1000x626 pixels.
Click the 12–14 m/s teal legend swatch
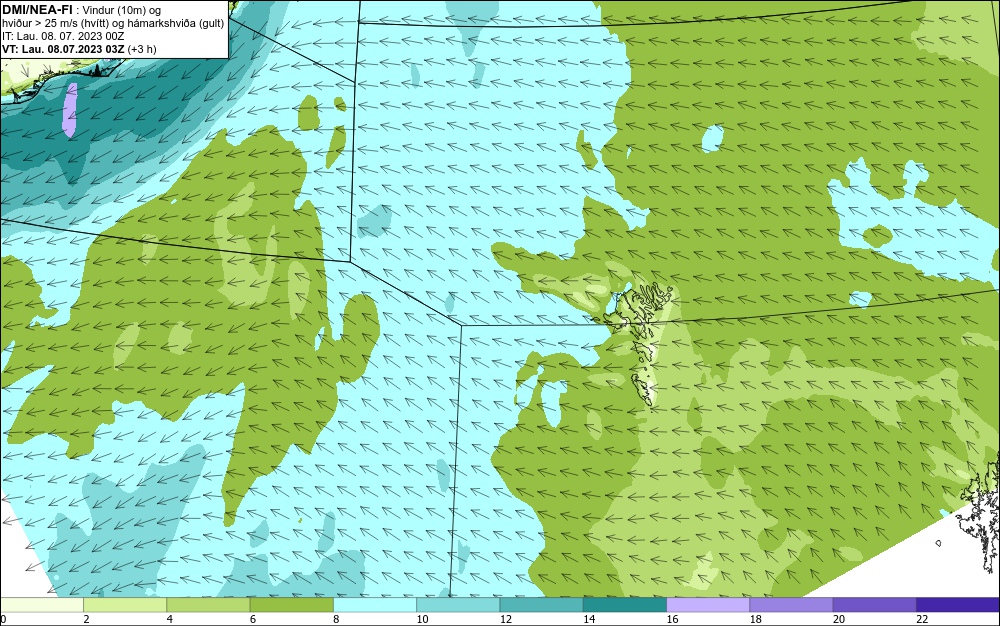[541, 605]
